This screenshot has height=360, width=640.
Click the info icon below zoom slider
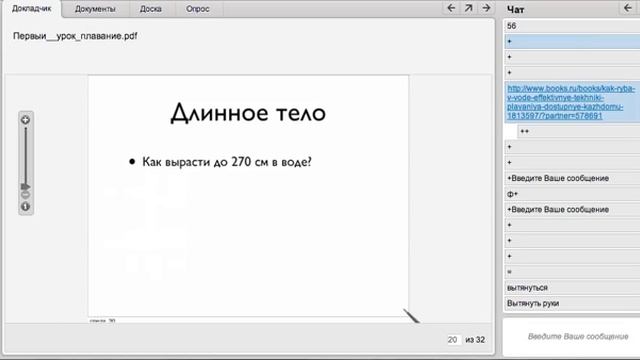[x=25, y=207]
